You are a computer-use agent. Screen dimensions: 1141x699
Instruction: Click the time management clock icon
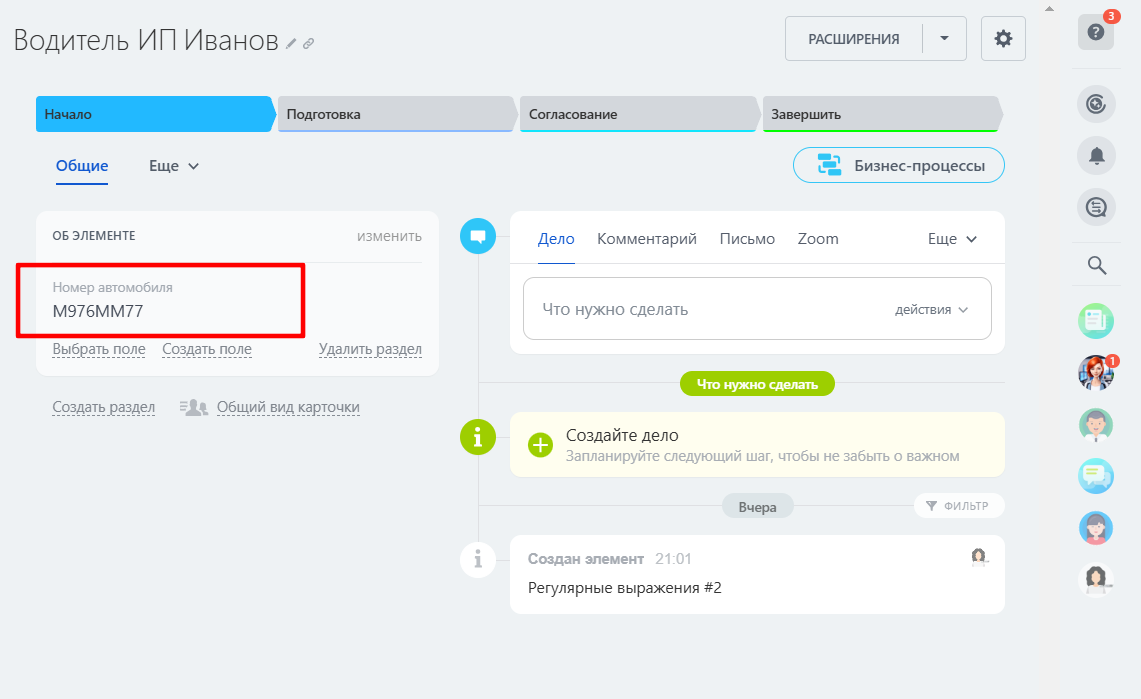pyautogui.click(x=1096, y=103)
